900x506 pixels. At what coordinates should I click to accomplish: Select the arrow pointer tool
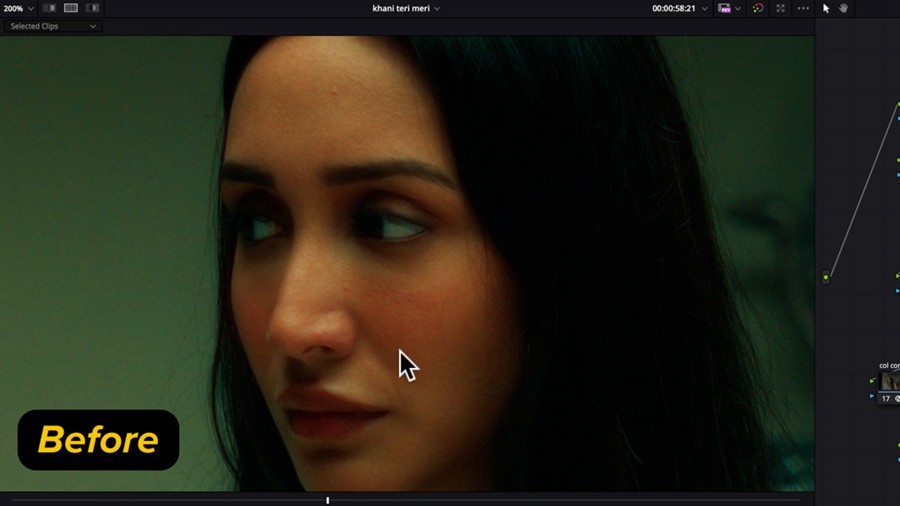tap(826, 8)
